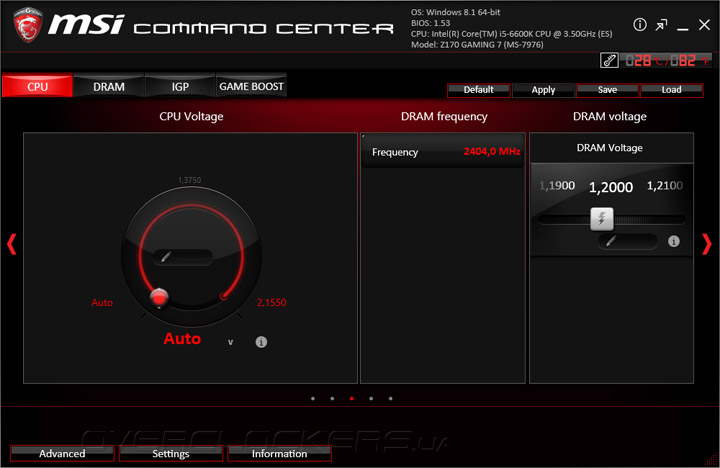Click the 2404,0 MHz frequency value
Screen dimensions: 720x468
click(x=492, y=152)
